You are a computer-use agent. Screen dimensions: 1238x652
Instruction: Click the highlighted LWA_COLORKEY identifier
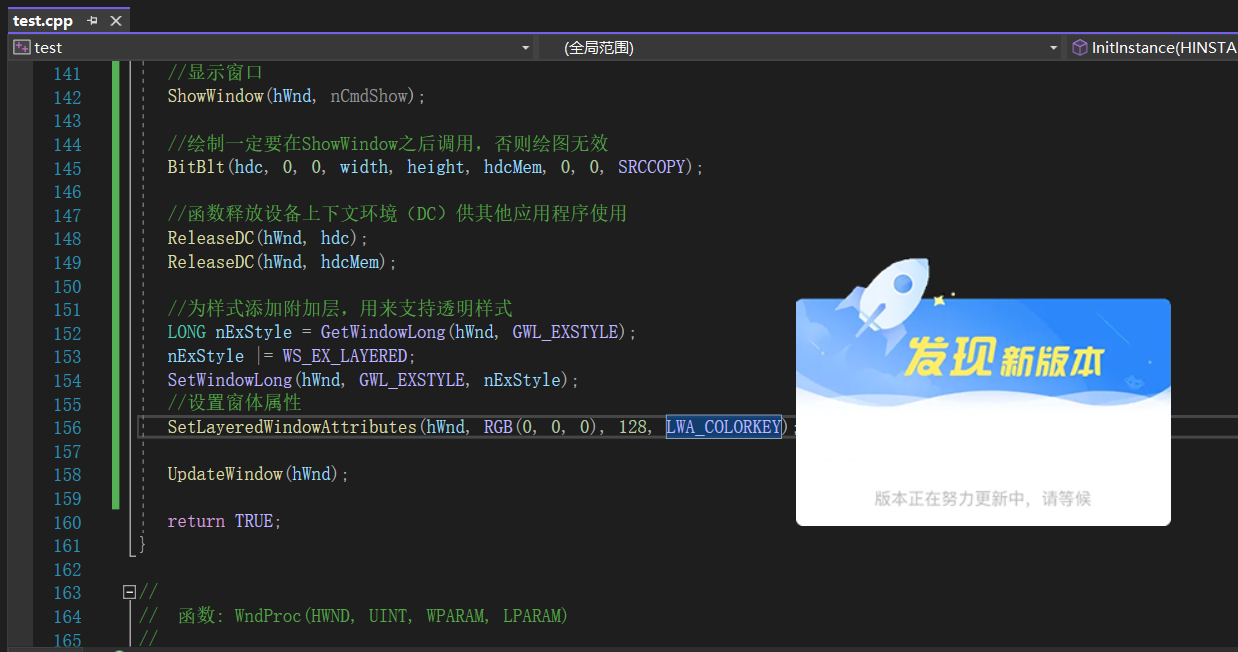(x=723, y=426)
